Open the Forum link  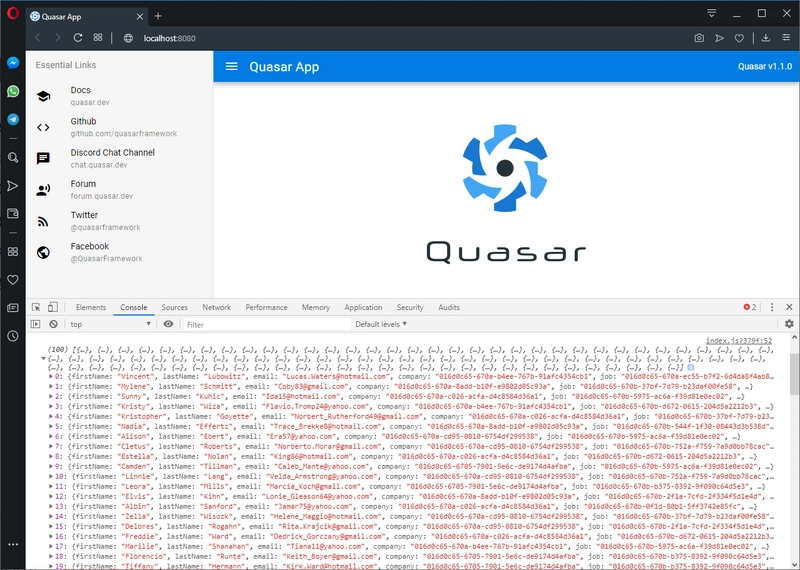(119, 189)
